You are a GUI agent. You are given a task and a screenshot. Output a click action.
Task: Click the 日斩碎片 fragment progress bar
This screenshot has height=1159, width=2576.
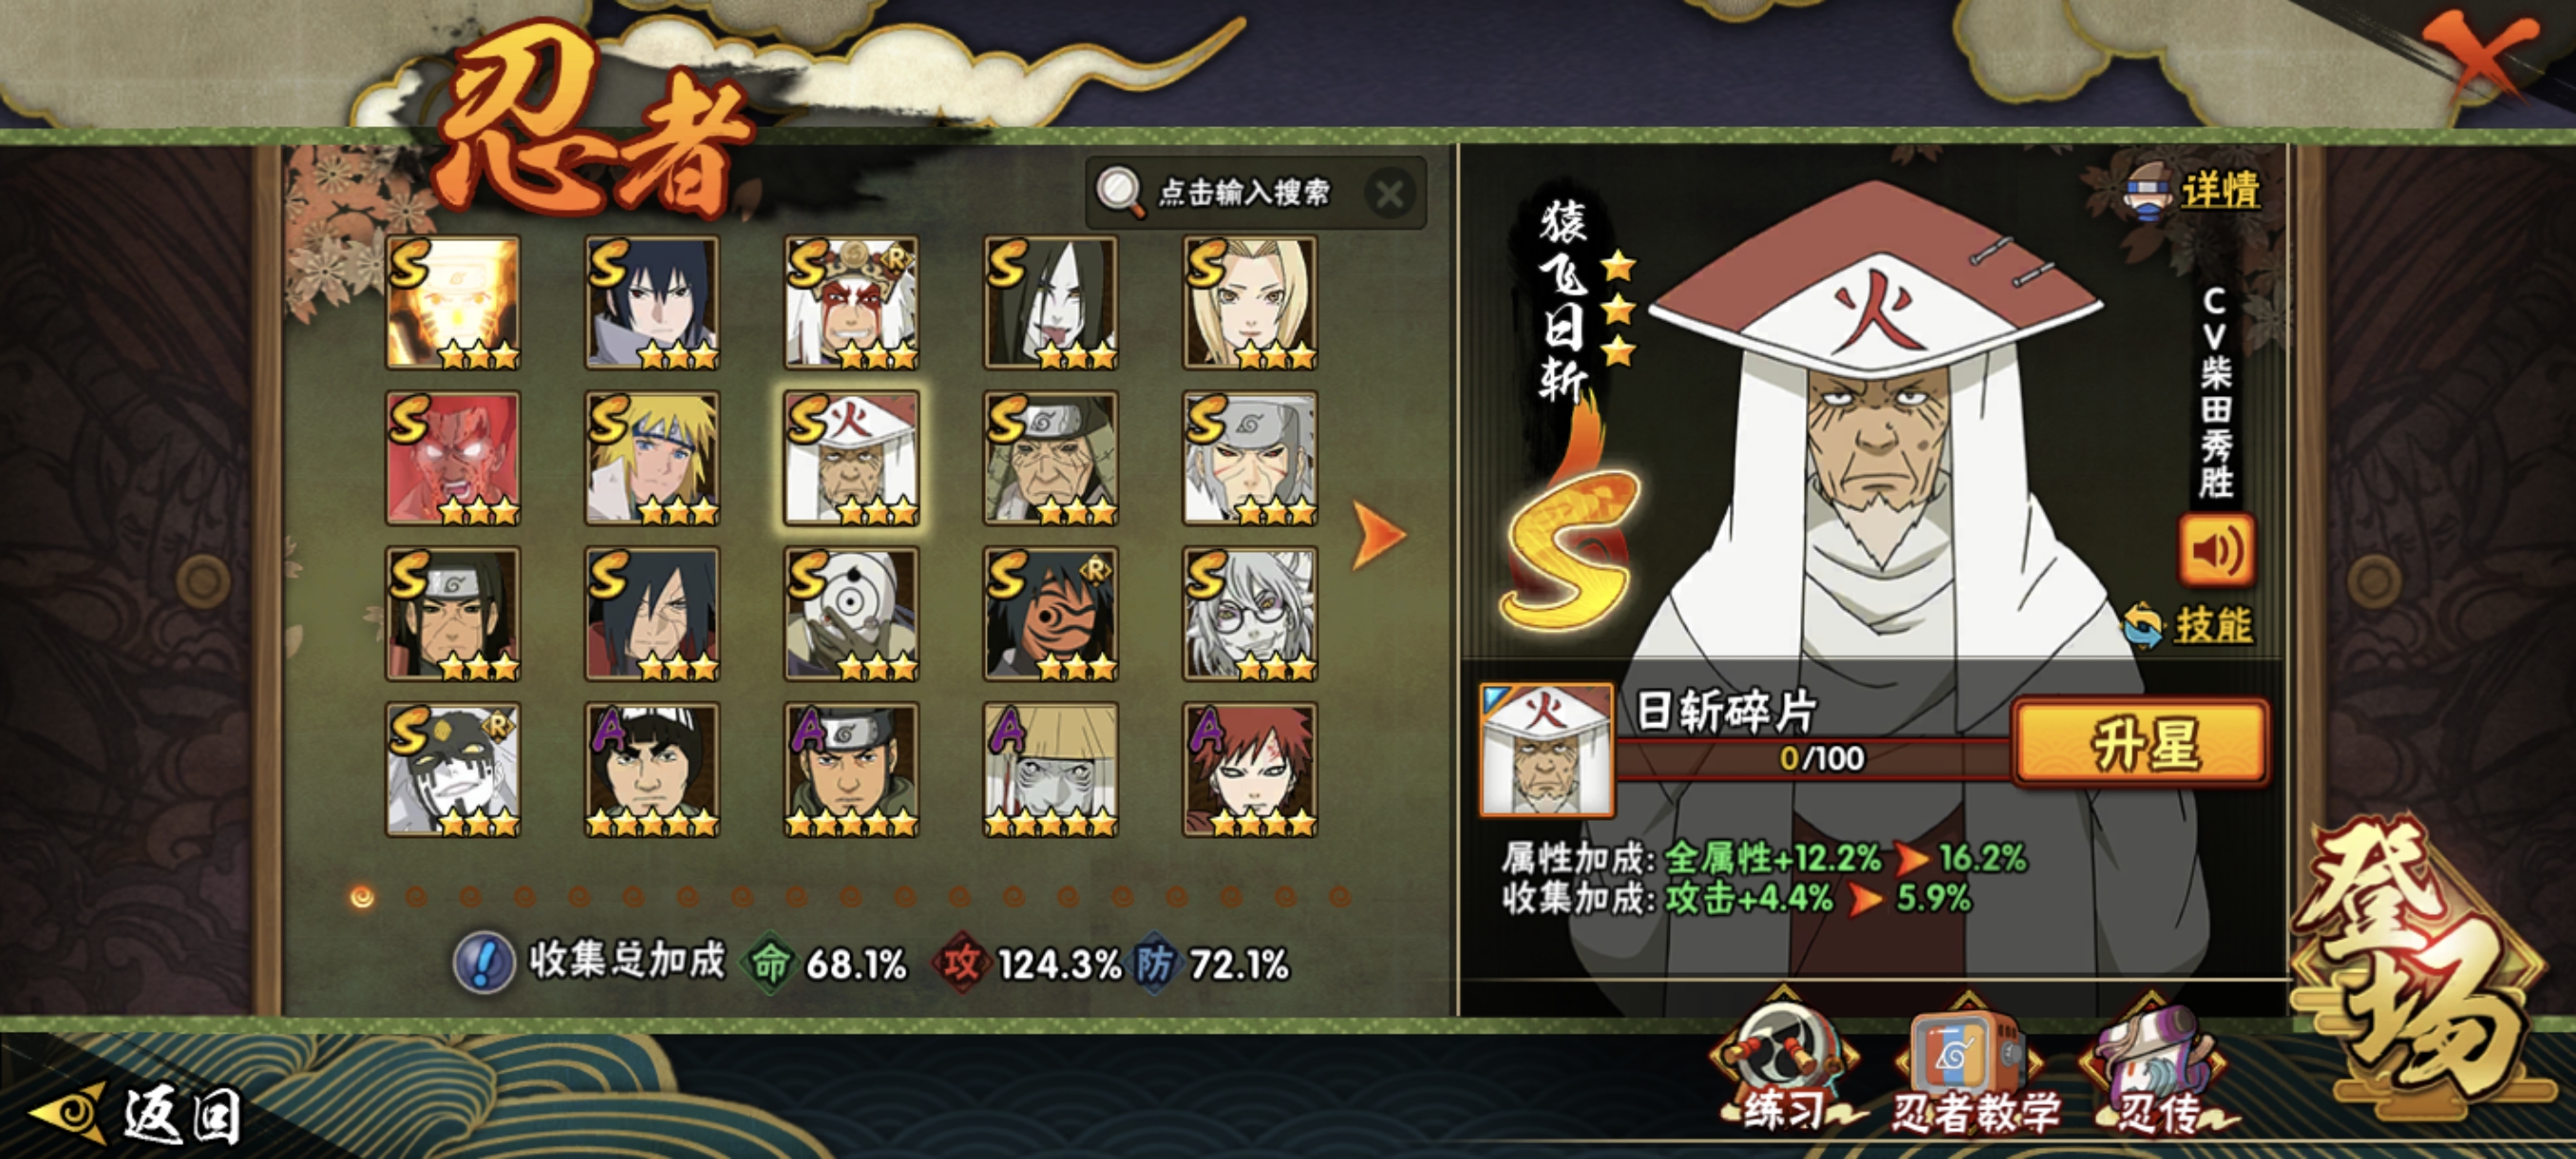[x=1815, y=758]
